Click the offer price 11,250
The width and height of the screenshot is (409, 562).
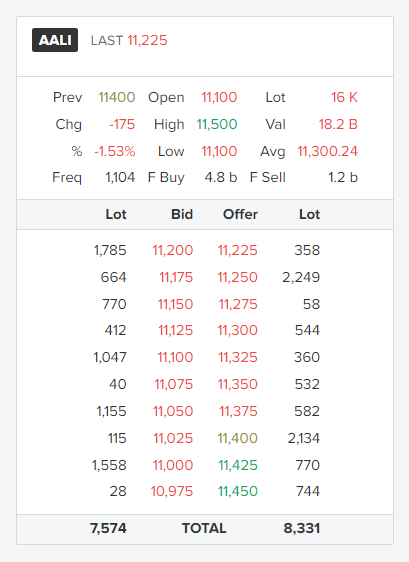pyautogui.click(x=238, y=277)
